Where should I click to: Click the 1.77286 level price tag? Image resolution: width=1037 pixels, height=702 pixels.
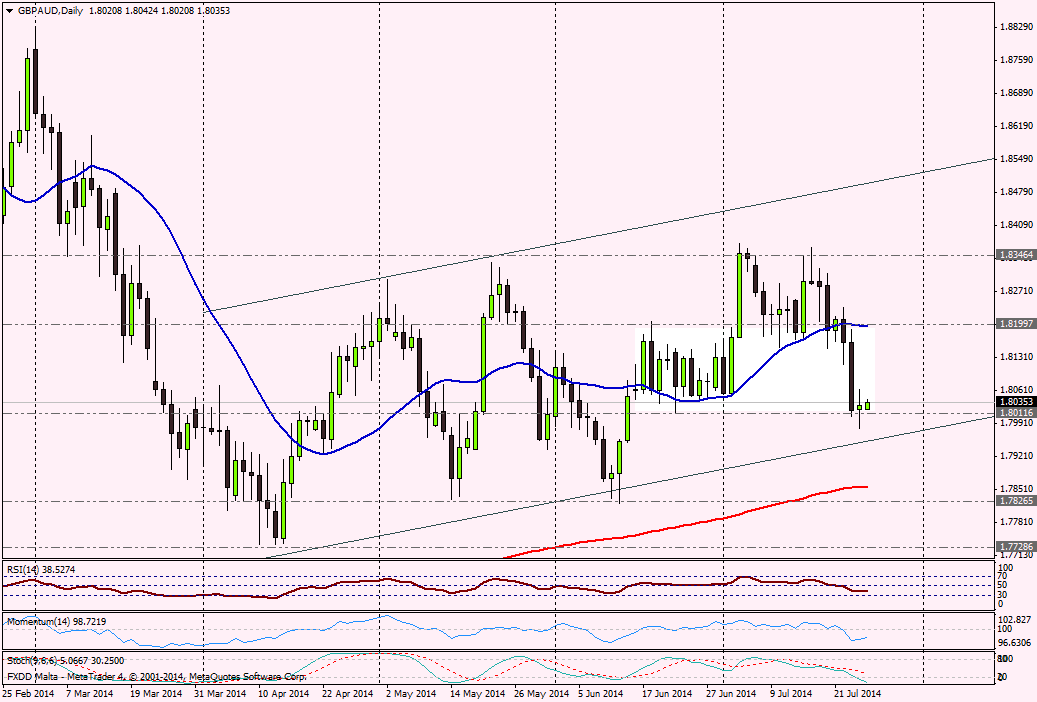pyautogui.click(x=1015, y=547)
